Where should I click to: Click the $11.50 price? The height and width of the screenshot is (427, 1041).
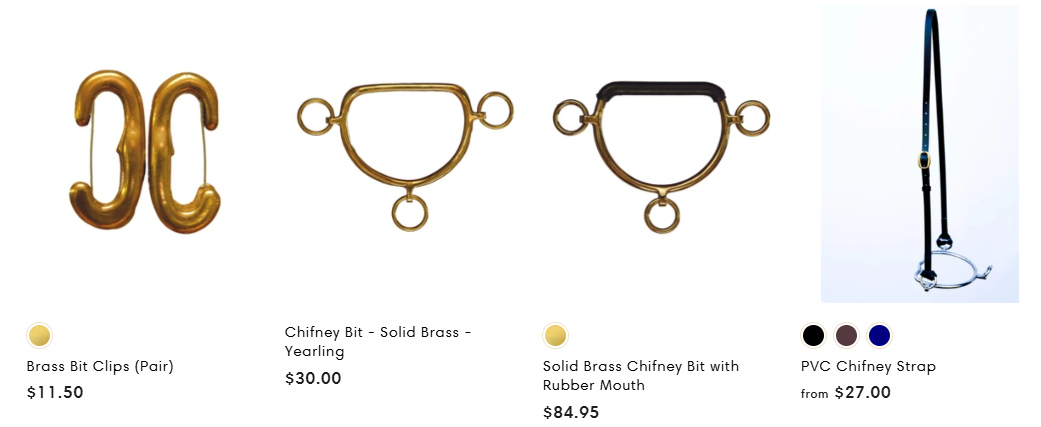point(55,393)
